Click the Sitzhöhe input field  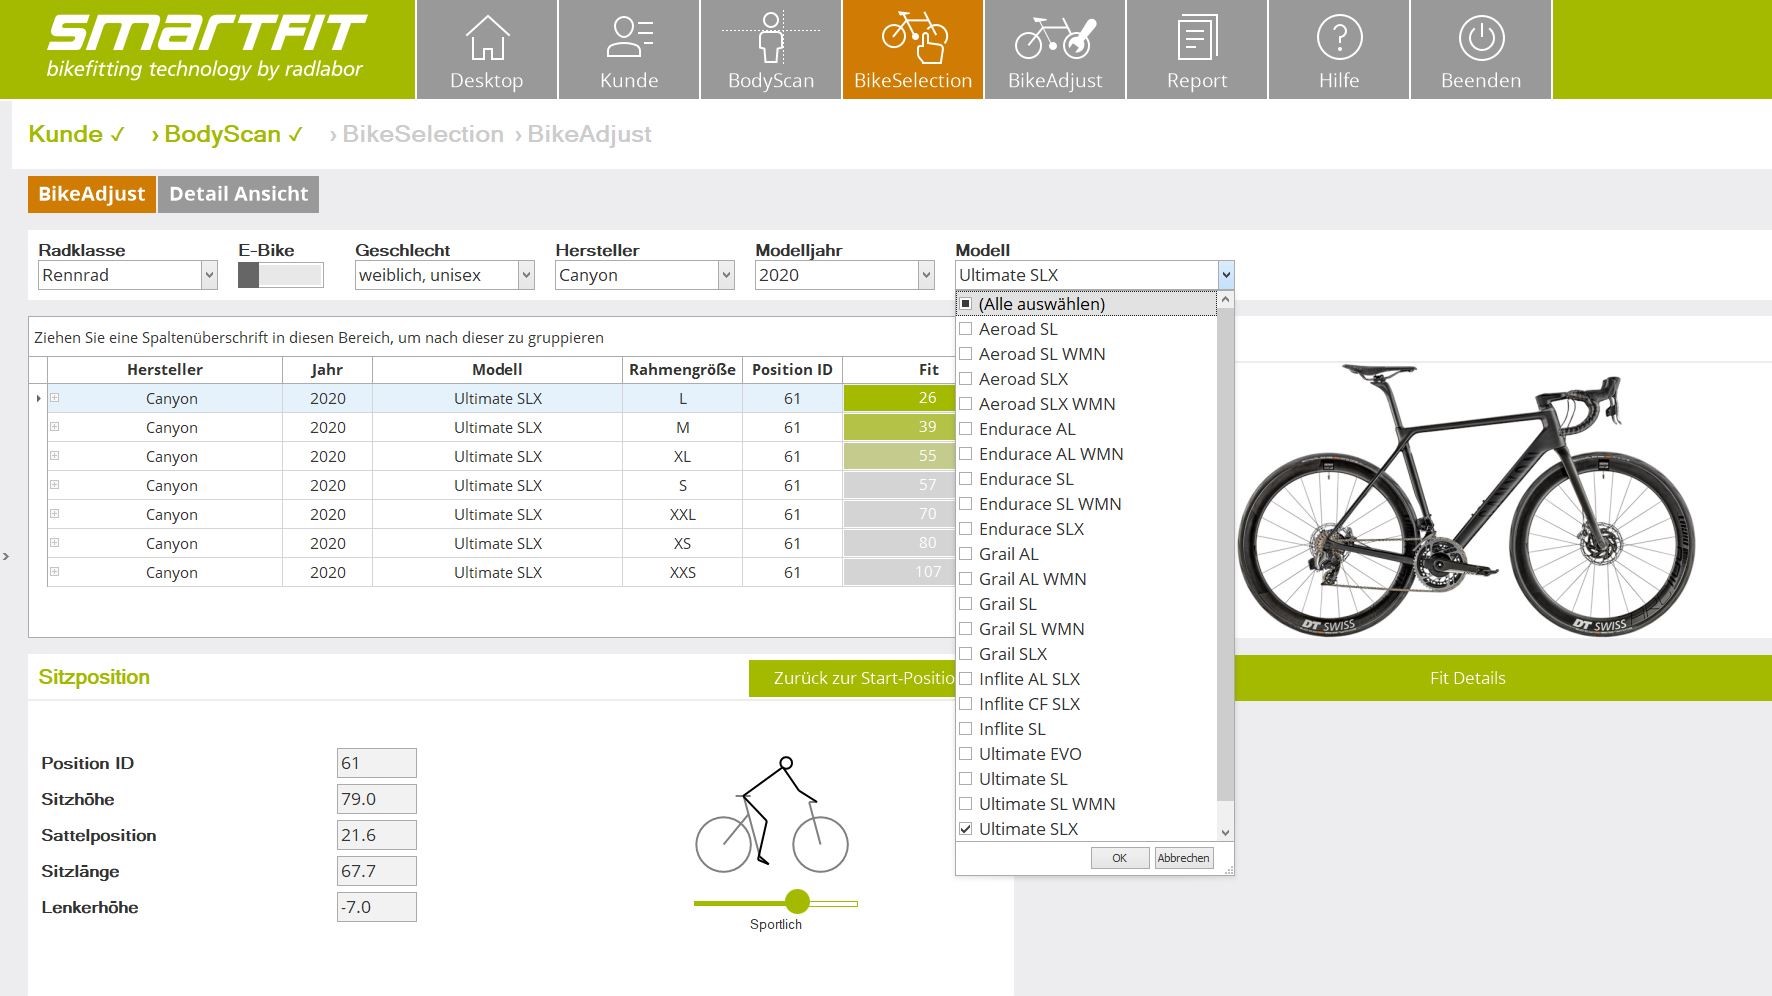coord(376,799)
